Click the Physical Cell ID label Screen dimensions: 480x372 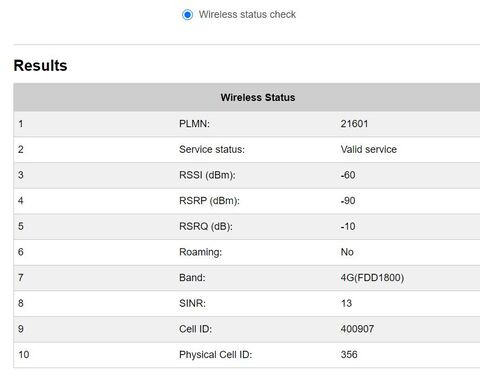(x=216, y=355)
